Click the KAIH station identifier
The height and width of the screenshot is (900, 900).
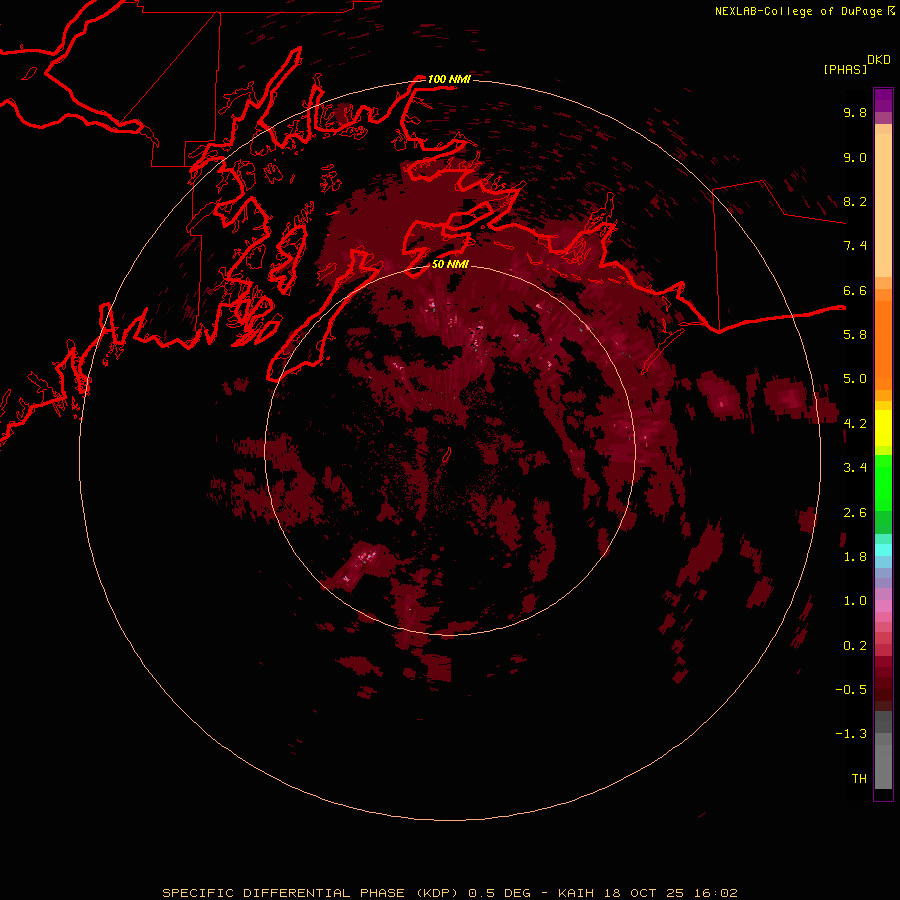576,893
